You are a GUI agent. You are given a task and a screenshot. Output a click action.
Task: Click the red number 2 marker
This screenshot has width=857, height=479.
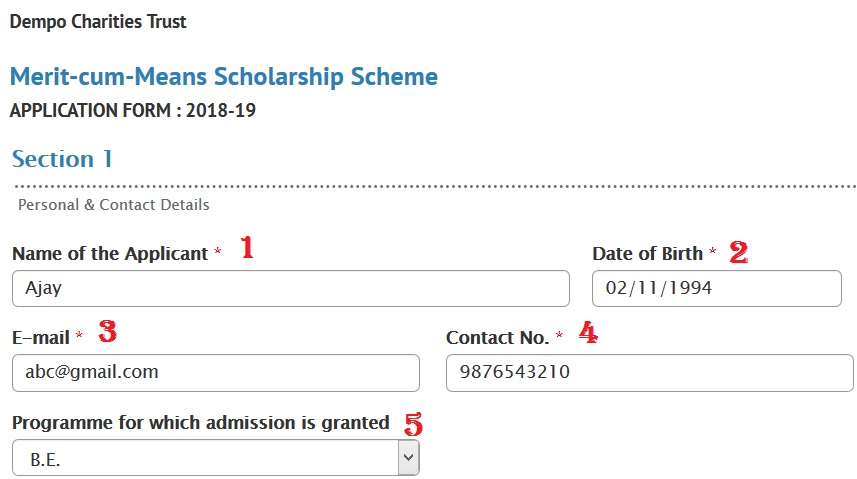[x=738, y=252]
